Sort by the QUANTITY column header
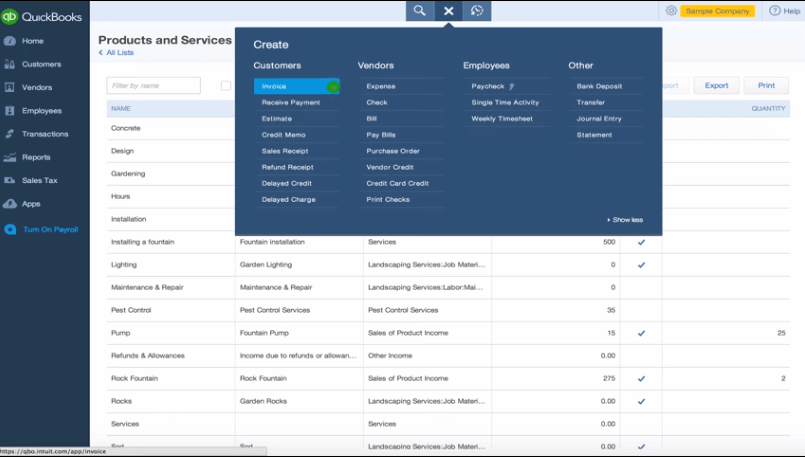This screenshot has height=457, width=805. click(x=768, y=108)
